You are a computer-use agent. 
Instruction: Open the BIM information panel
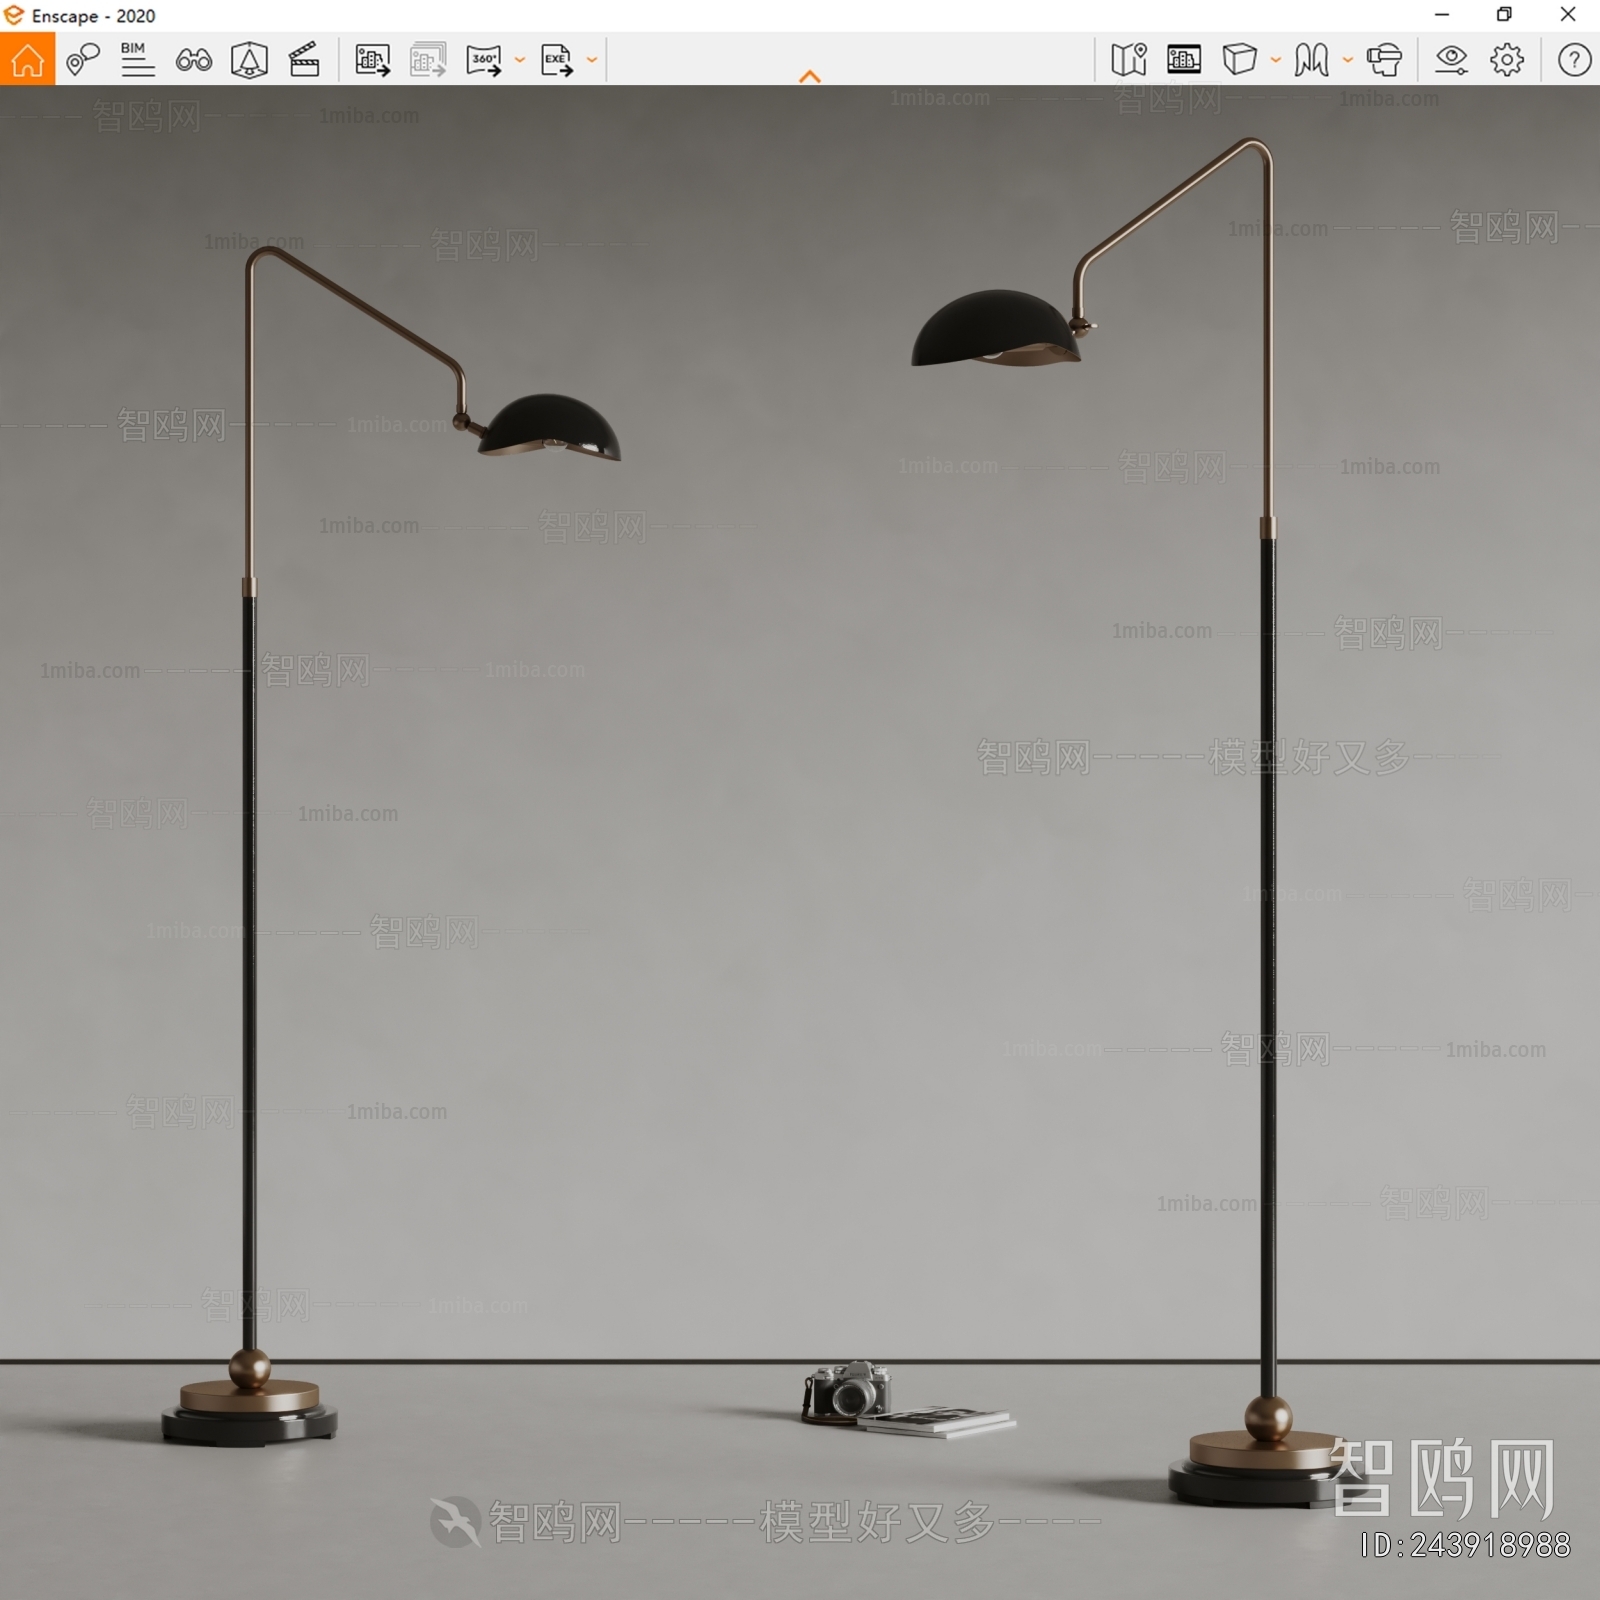point(137,60)
